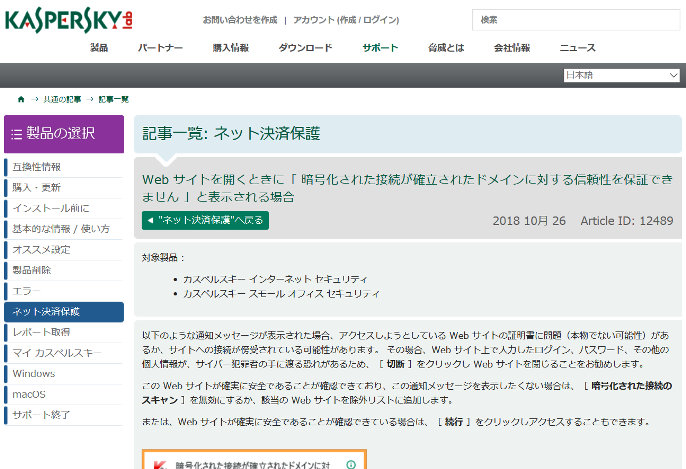Click the アカウント (作成 / ログイン) link
Image resolution: width=686 pixels, height=469 pixels.
[x=346, y=20]
